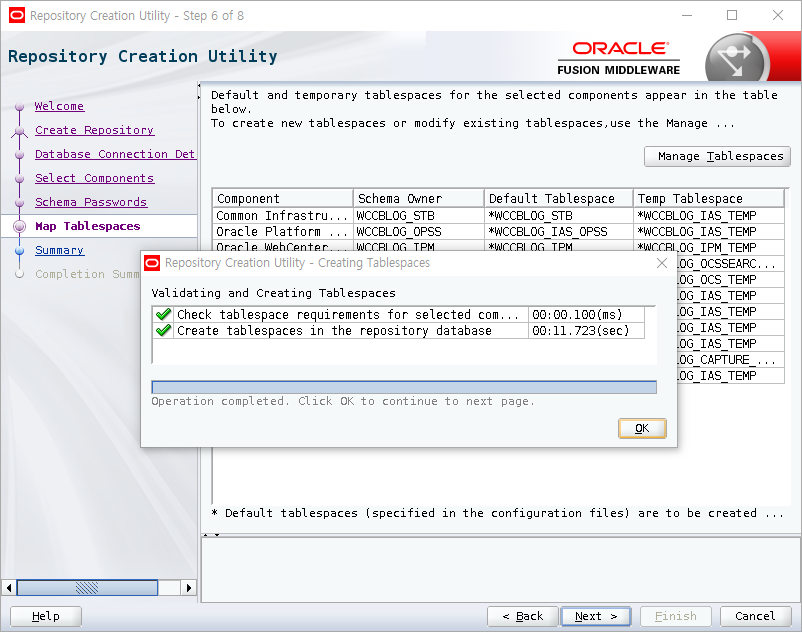Jump to Schema Passwords step
Screen dimensions: 802x632
tap(91, 202)
